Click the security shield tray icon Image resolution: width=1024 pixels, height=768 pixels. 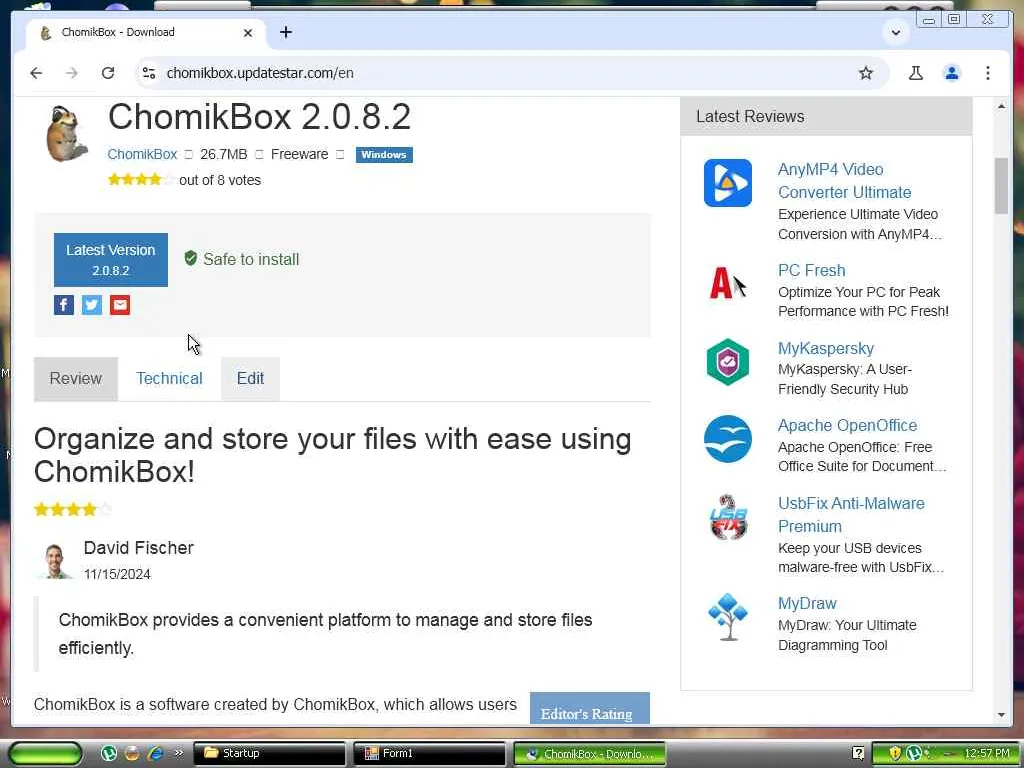pos(895,754)
